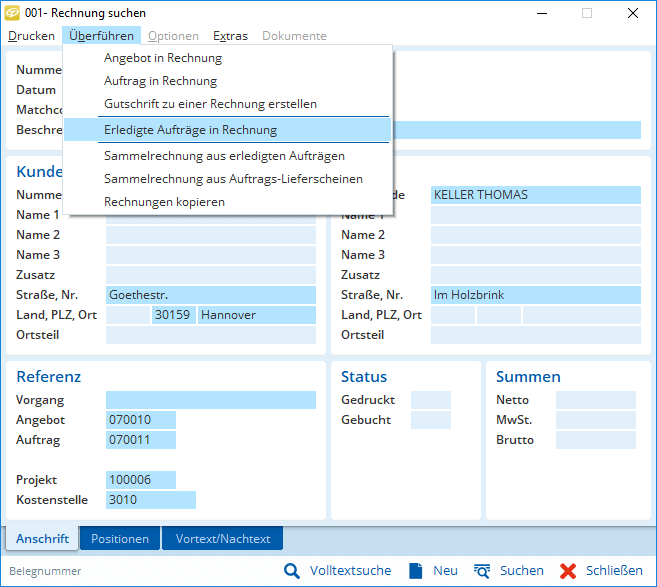
Task: Select 'Gutschrift zu einer Rechnung erstellen'
Action: [x=210, y=104]
